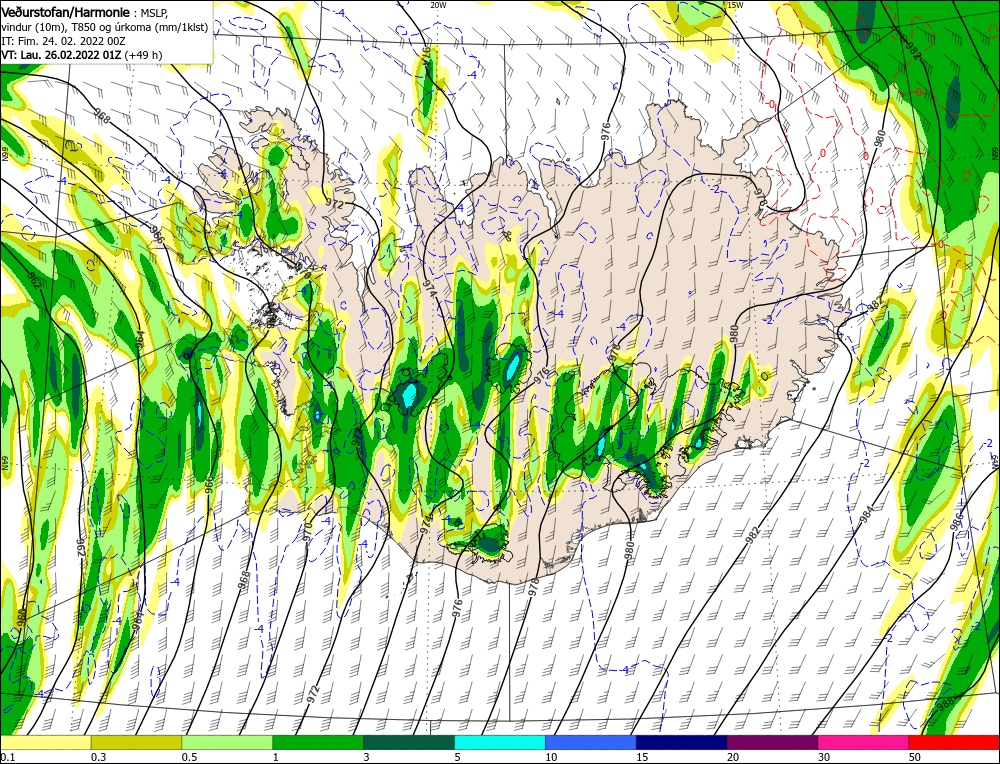The image size is (1000, 764).
Task: Click the '20W' longitude label
Action: (x=438, y=5)
